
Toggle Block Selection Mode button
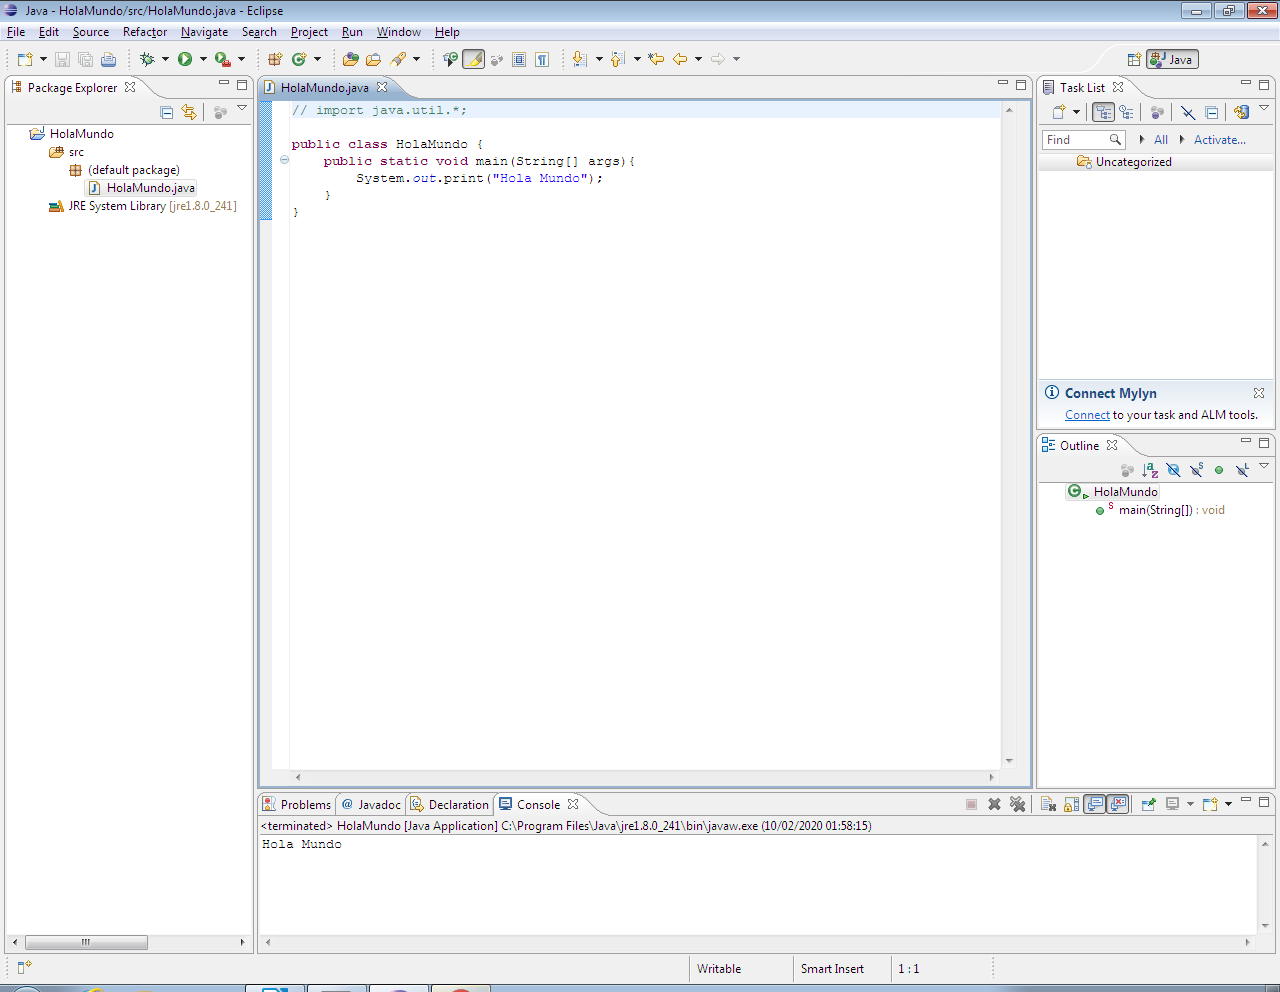click(519, 59)
